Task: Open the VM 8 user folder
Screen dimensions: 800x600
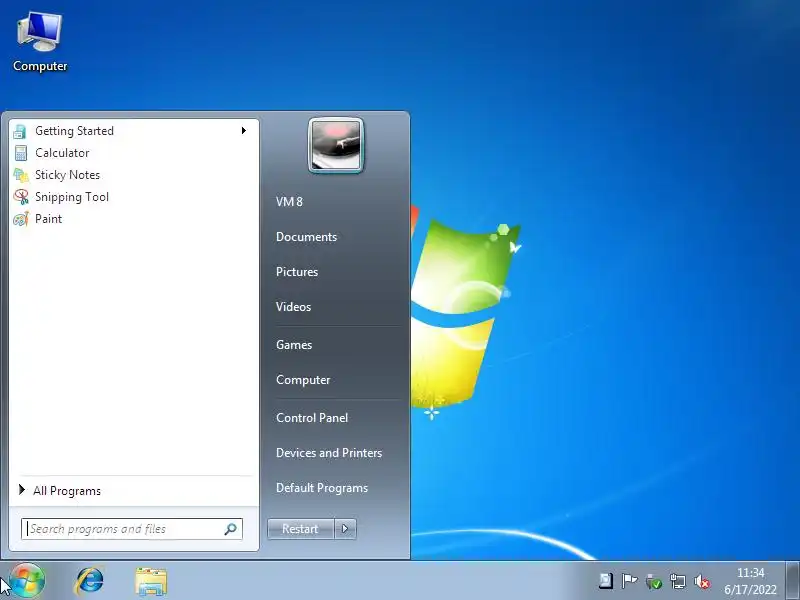Action: pyautogui.click(x=289, y=202)
